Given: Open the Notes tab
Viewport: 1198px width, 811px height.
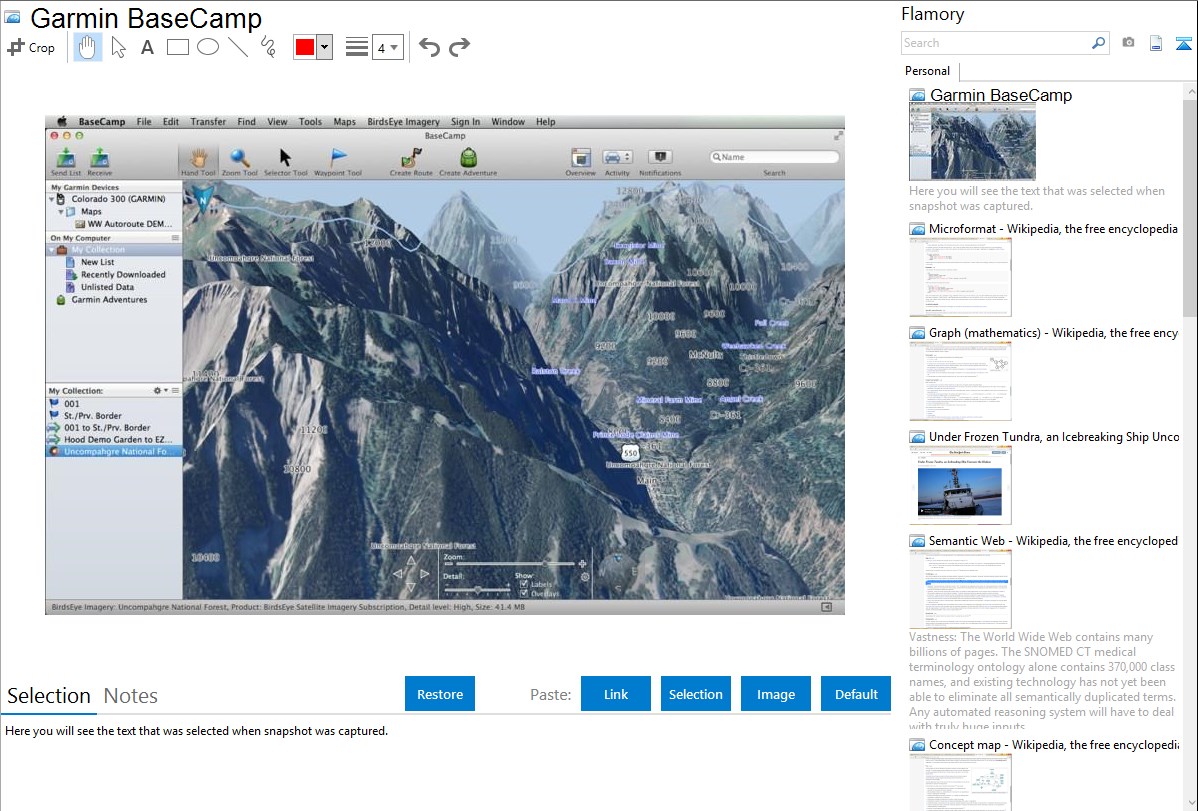Looking at the screenshot, I should 131,696.
